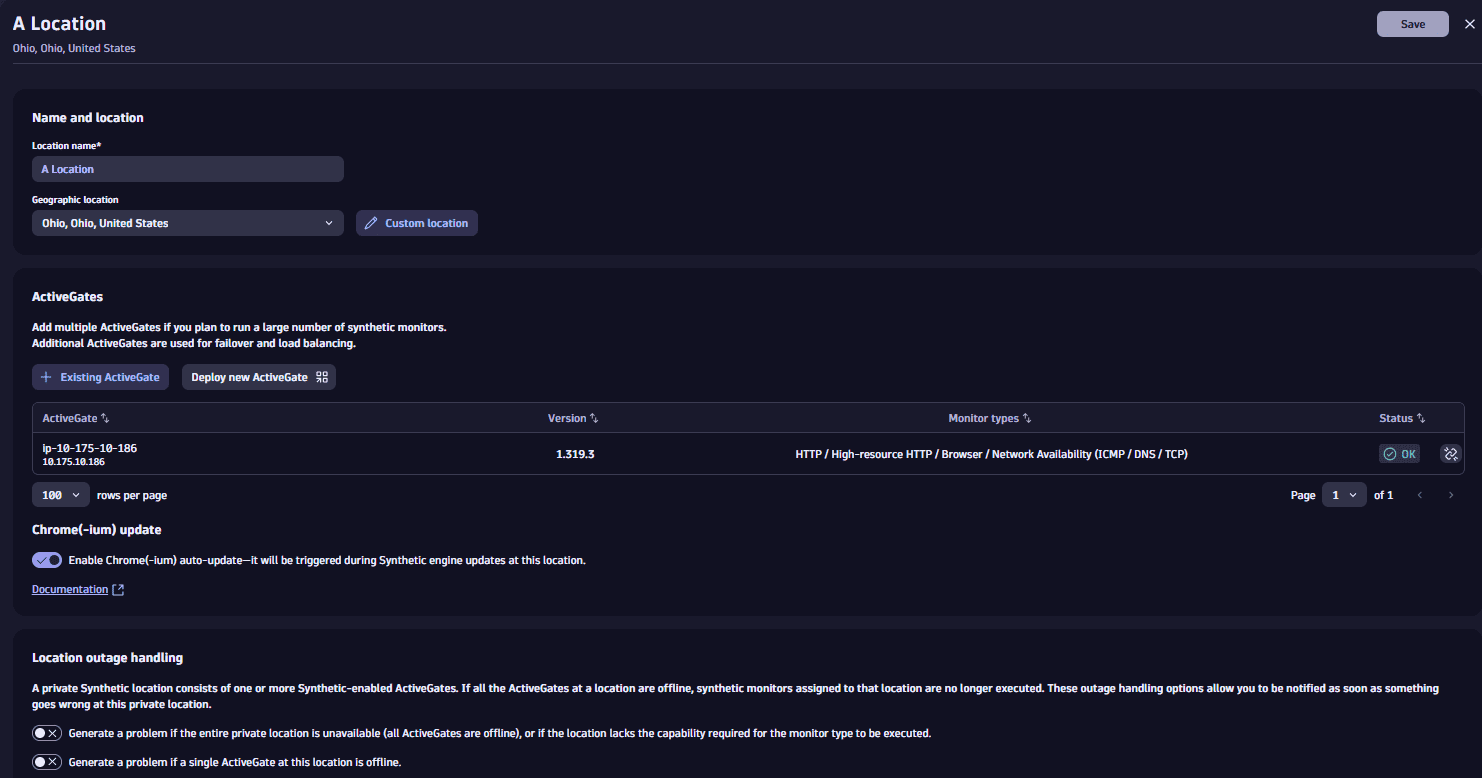1482x778 pixels.
Task: Enable problem if single ActiveGate is offline
Action: [47, 762]
